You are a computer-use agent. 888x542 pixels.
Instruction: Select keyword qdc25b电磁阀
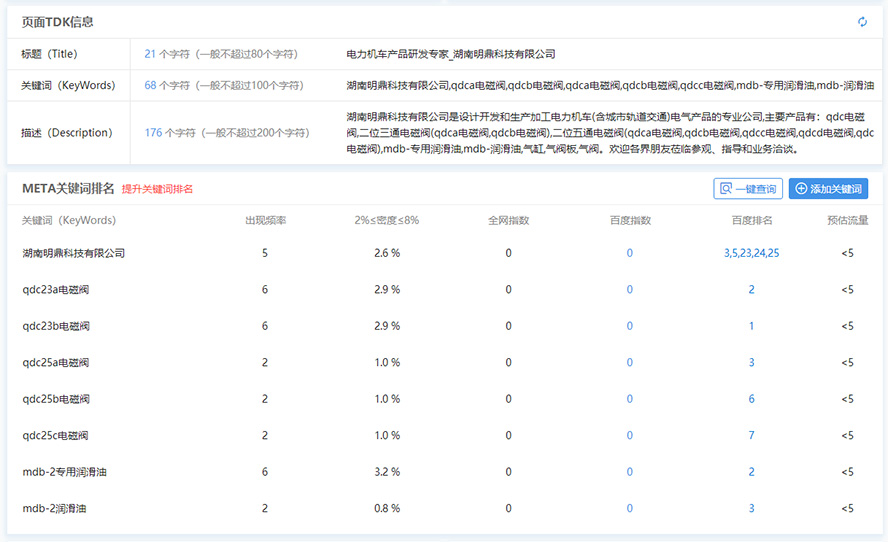(56, 399)
